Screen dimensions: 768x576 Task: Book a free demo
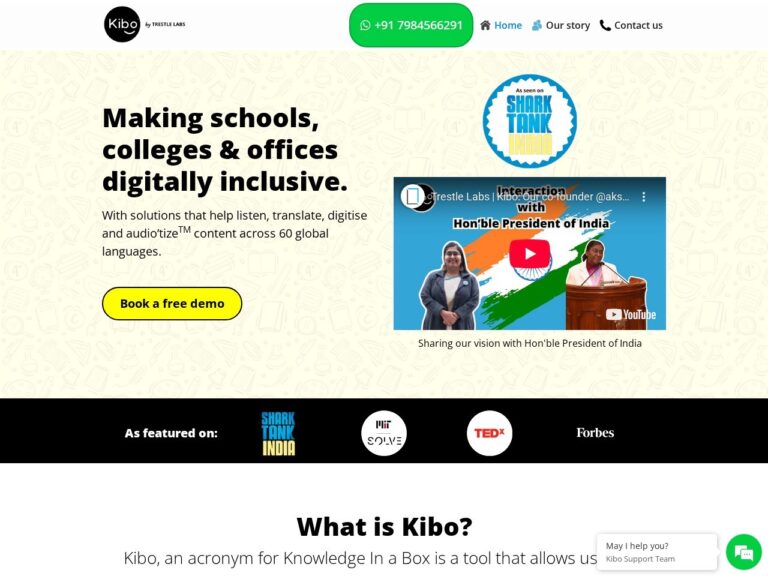(172, 304)
